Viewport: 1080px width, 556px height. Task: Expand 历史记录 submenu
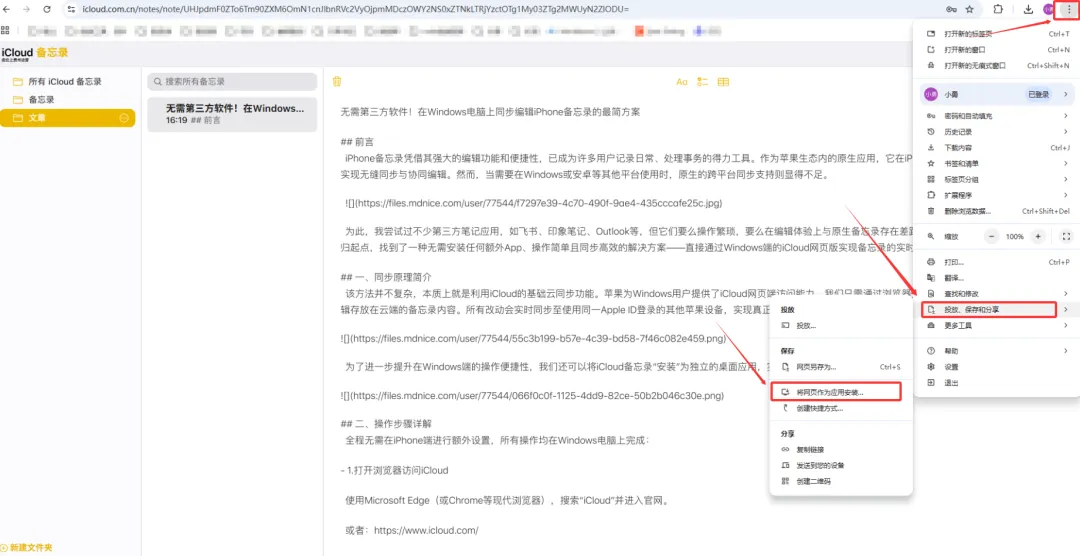coord(997,132)
